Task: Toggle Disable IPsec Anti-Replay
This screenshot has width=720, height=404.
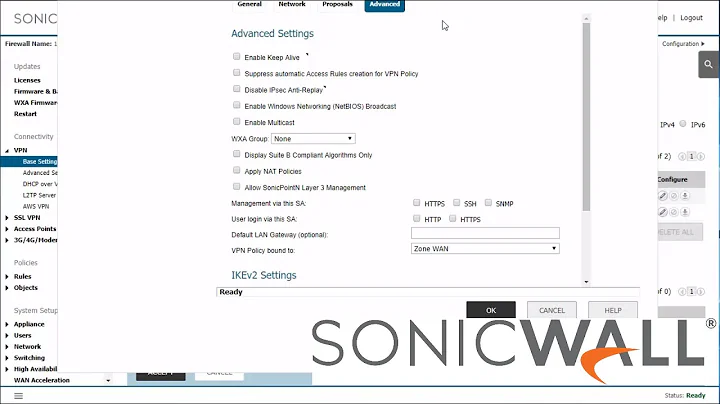Action: point(236,89)
